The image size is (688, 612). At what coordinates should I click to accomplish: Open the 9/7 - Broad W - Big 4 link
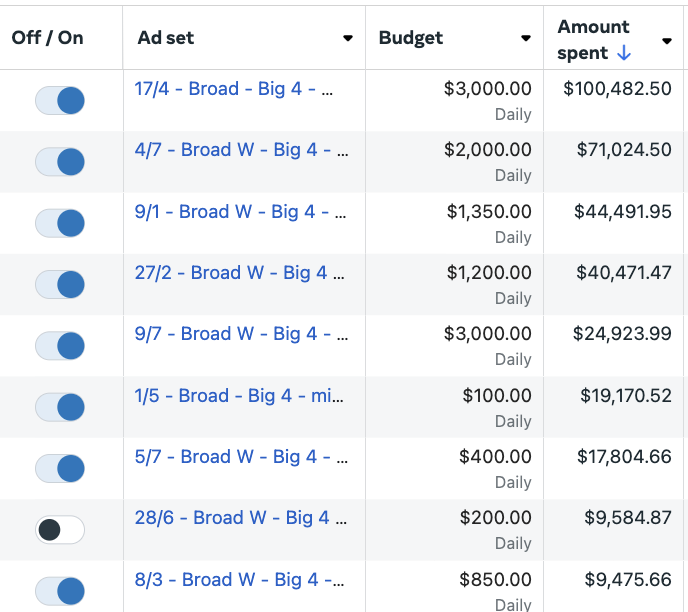(241, 334)
